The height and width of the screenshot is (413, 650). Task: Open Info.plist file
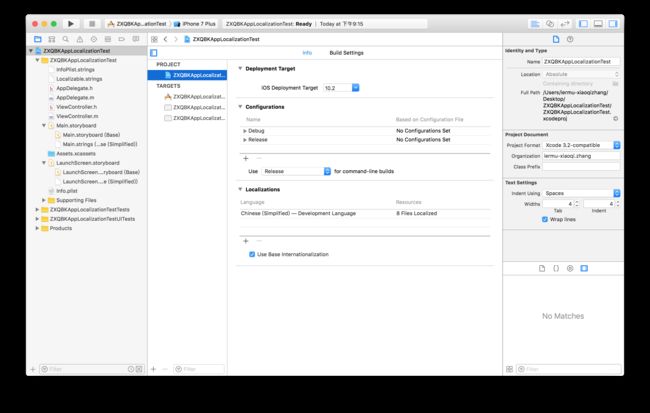[x=66, y=191]
